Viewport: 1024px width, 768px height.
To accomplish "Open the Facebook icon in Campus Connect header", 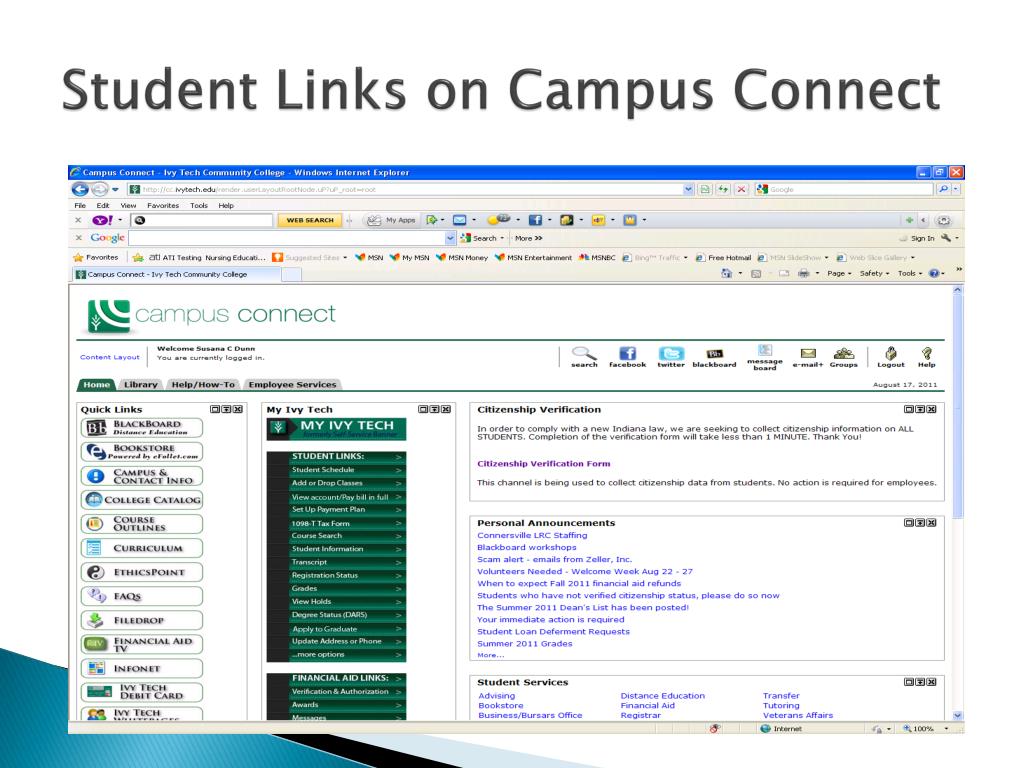I will click(x=628, y=353).
